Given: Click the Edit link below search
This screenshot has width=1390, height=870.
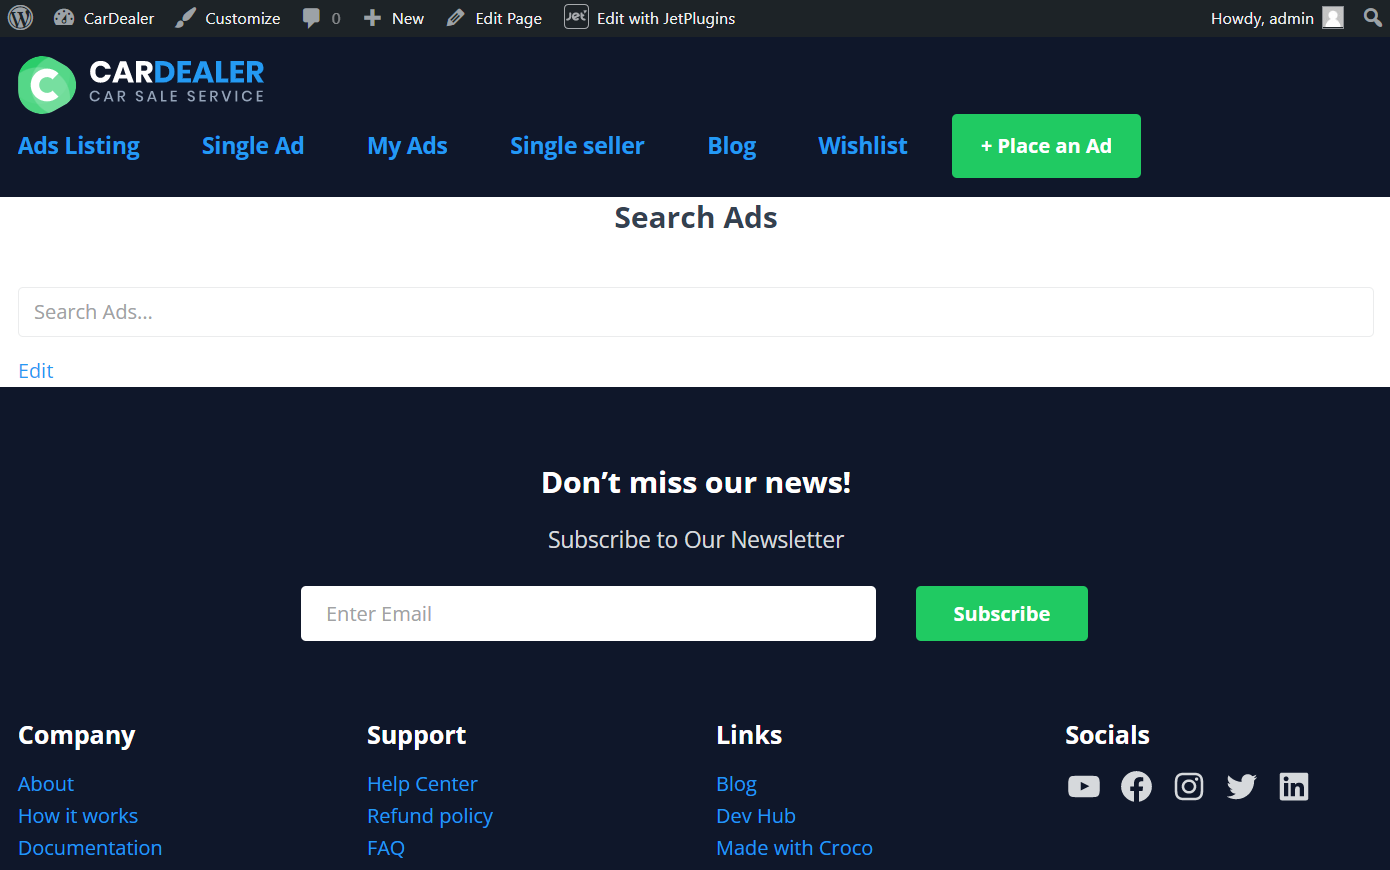Looking at the screenshot, I should [x=36, y=371].
